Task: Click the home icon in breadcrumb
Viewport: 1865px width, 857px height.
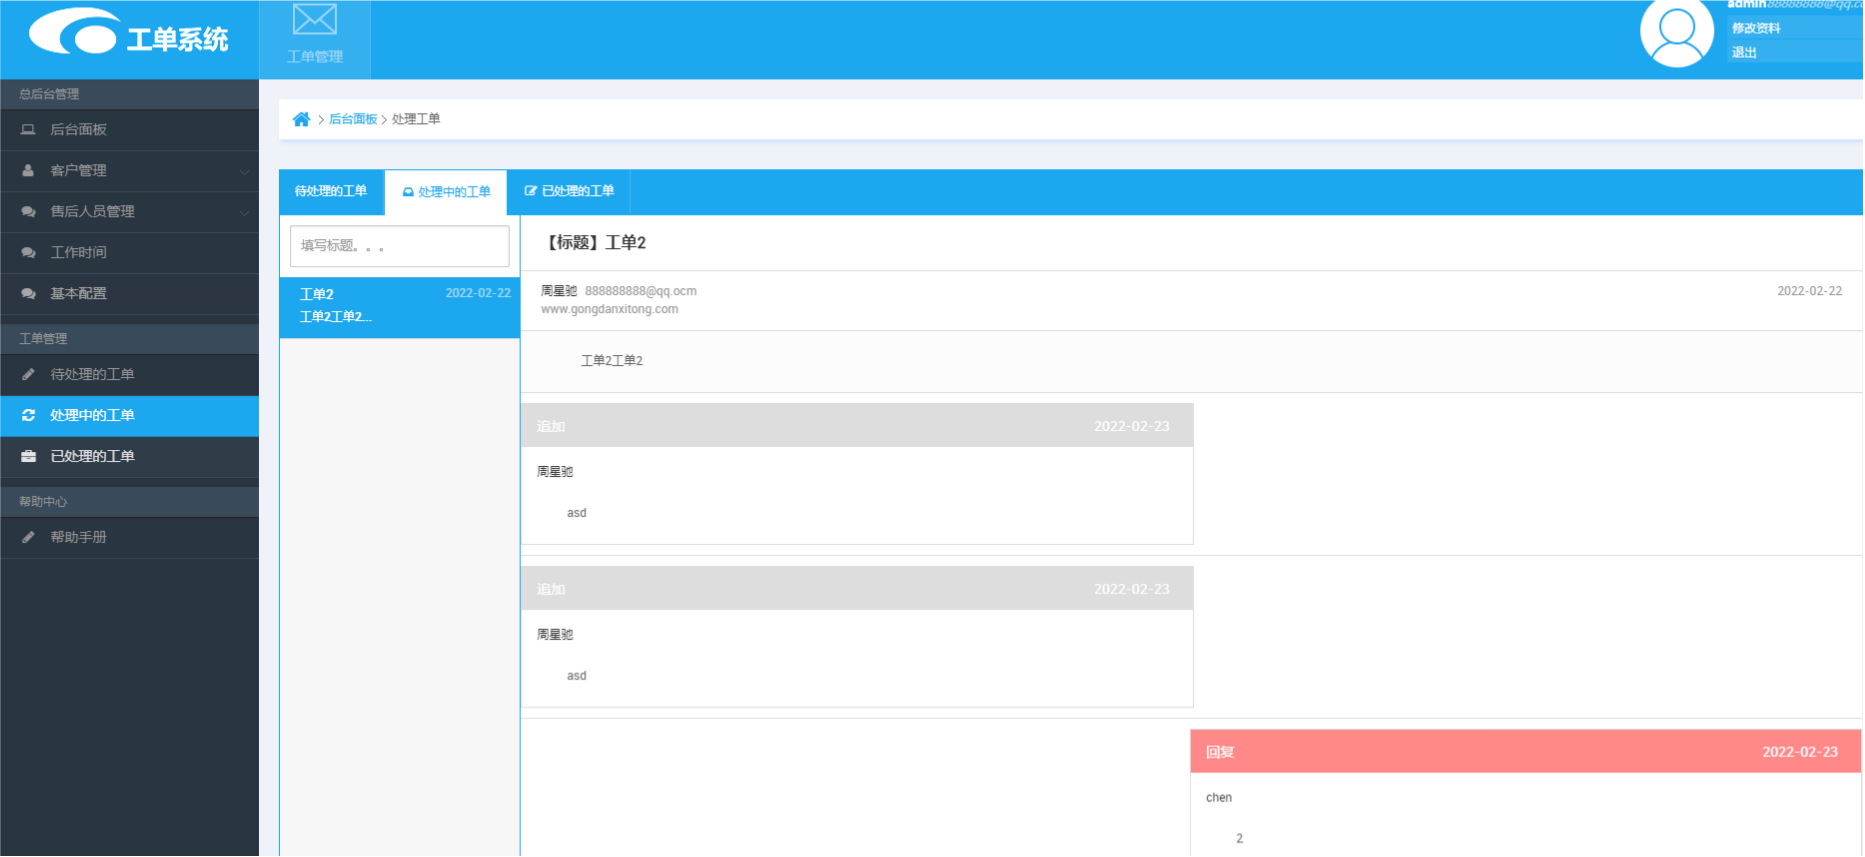Action: point(301,119)
